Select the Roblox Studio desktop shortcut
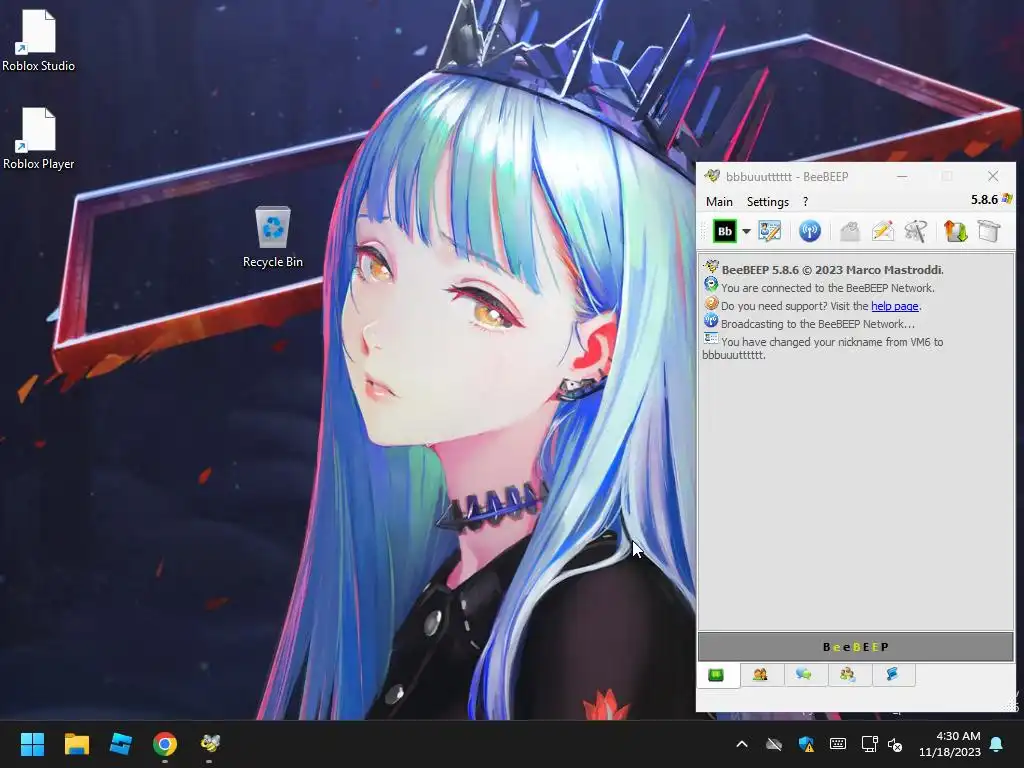Viewport: 1024px width, 768px height. coord(39,40)
